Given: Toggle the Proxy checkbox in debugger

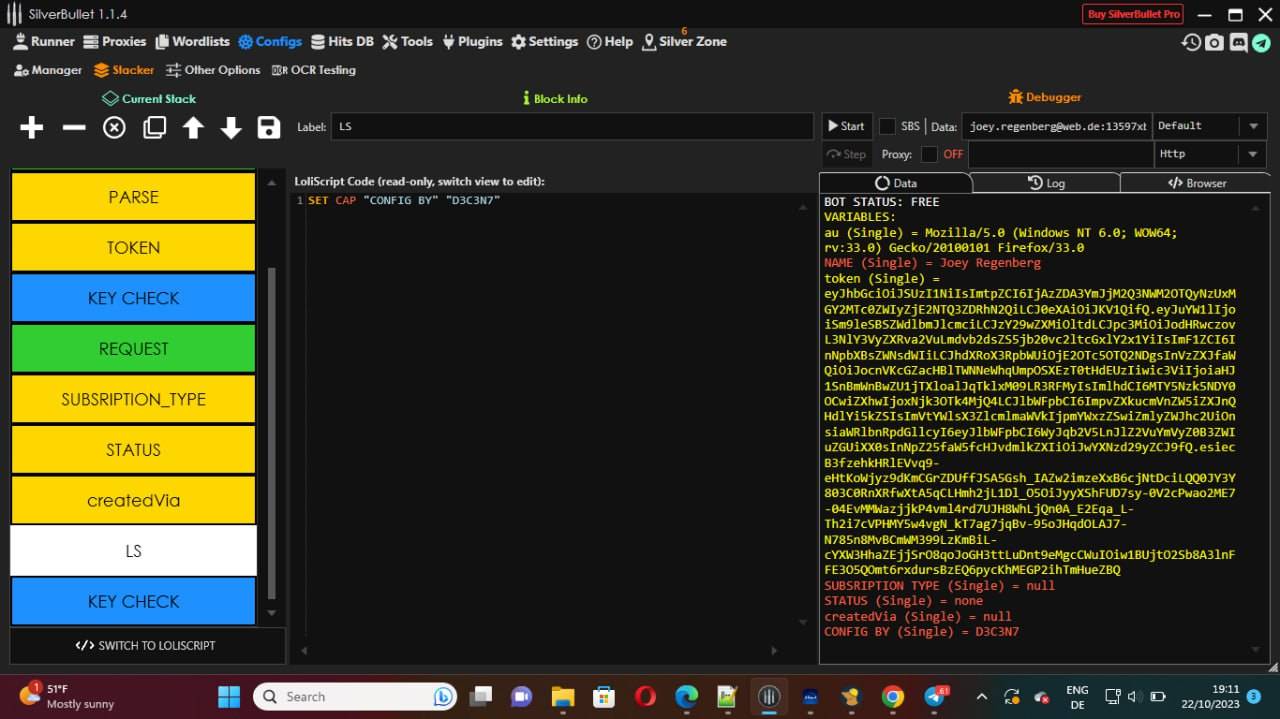Looking at the screenshot, I should [929, 154].
